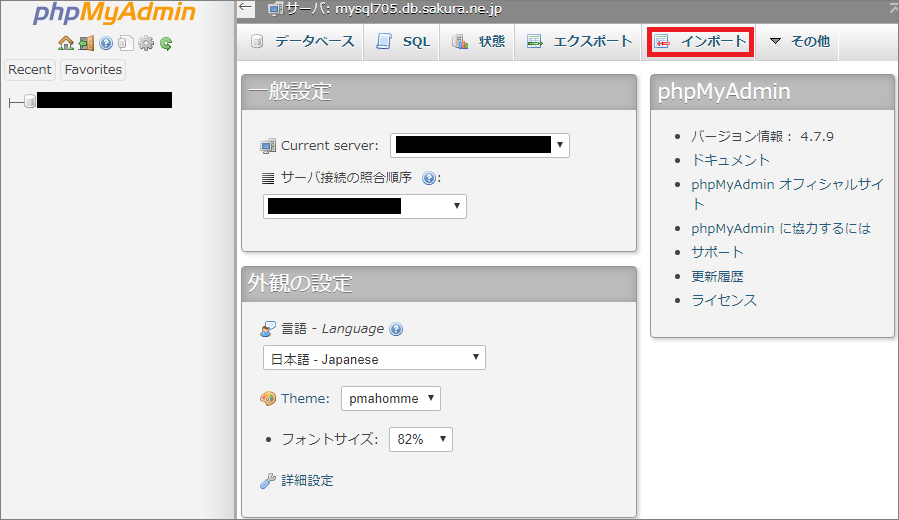Open the 日本語 - Japanese language dropdown

[x=374, y=358]
